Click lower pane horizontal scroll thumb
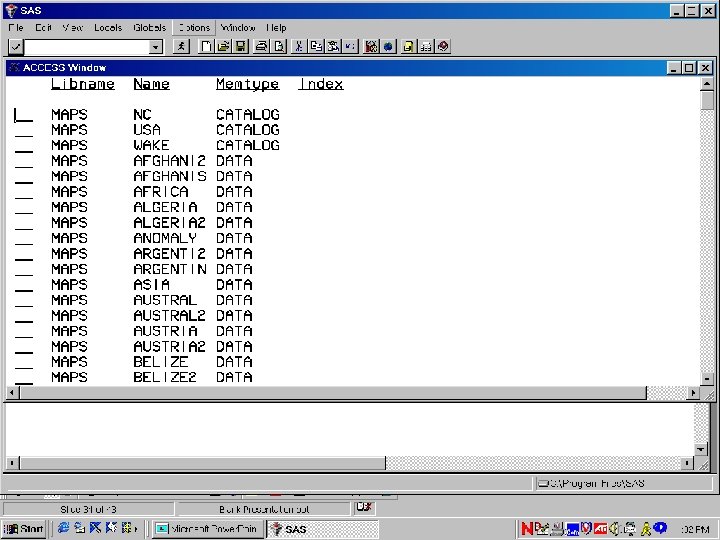The width and height of the screenshot is (720, 540). [x=202, y=463]
